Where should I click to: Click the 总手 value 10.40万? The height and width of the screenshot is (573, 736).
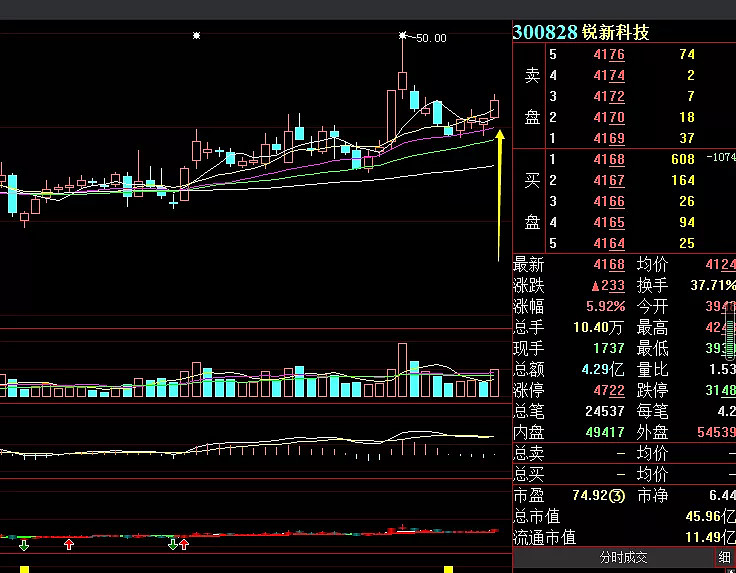(598, 328)
